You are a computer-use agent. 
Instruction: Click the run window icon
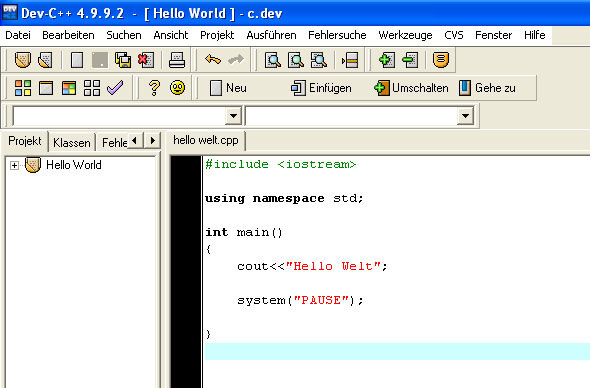click(x=46, y=88)
